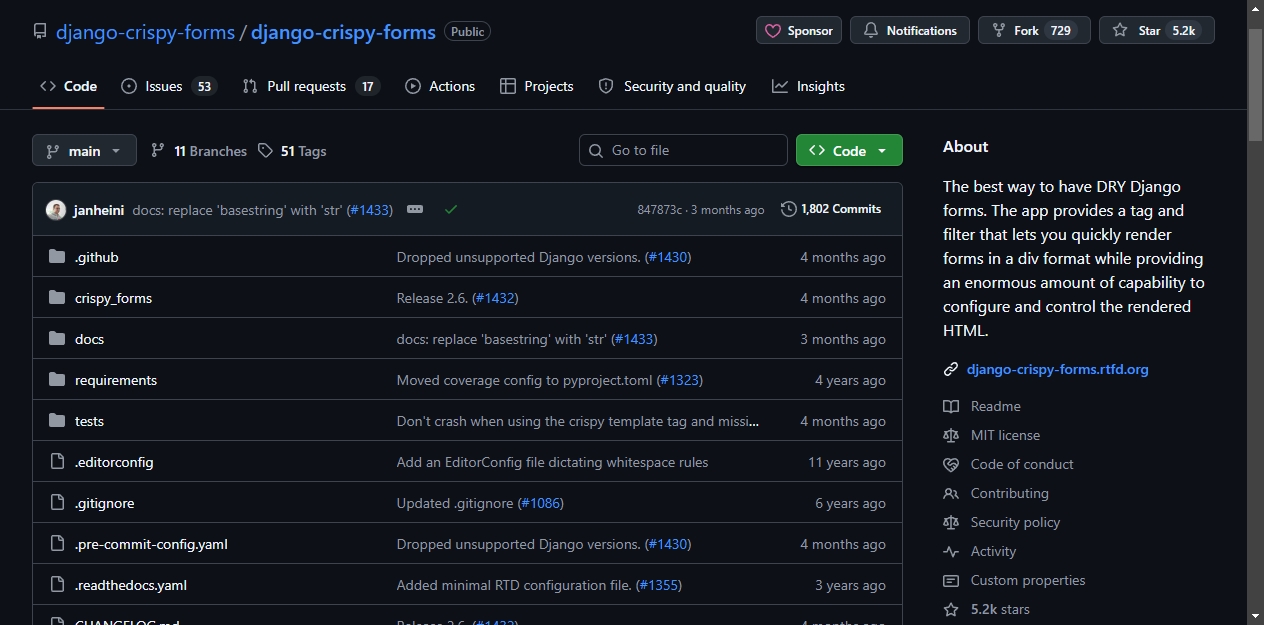Open the tests row commit message
Screen dimensions: 1264x625
pos(578,421)
